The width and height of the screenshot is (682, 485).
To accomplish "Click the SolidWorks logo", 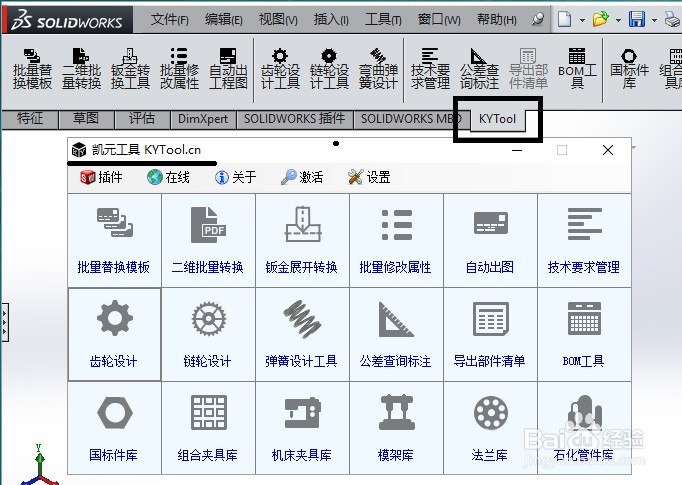I will [67, 20].
